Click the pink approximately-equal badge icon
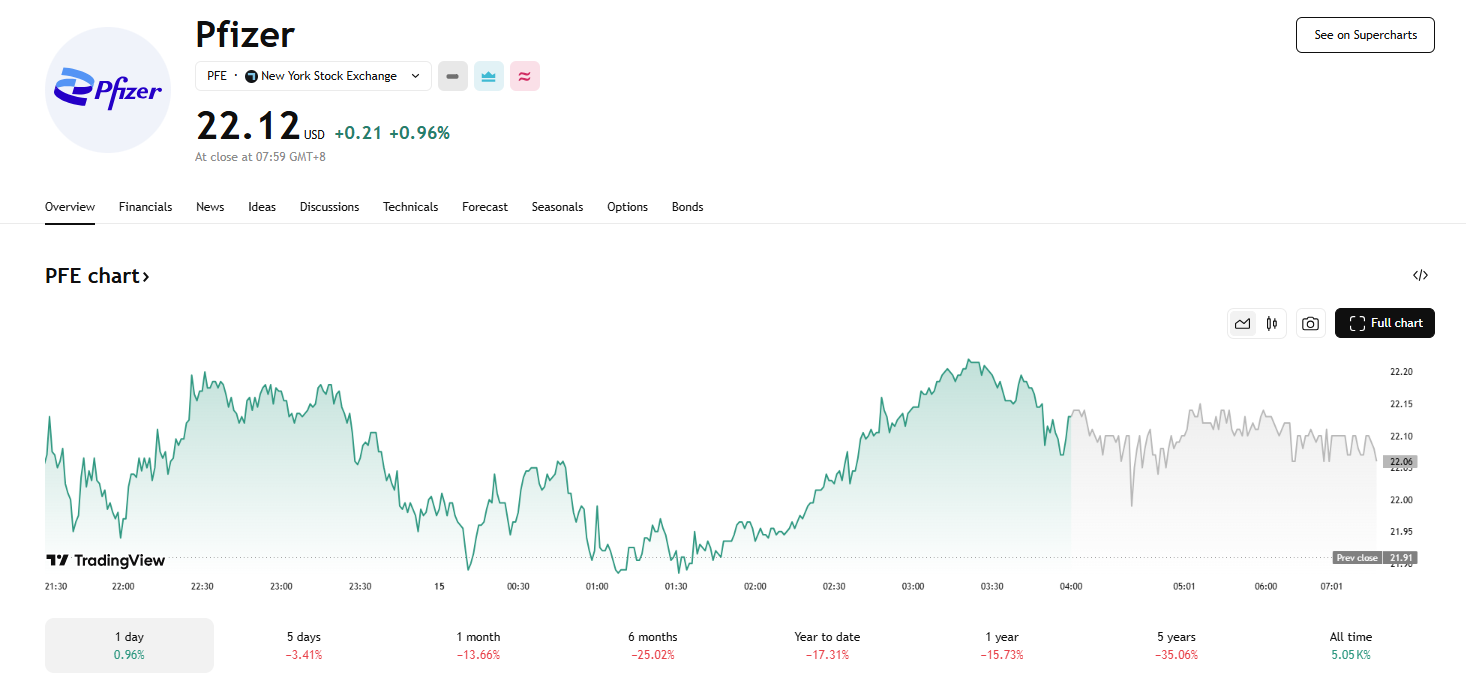The width and height of the screenshot is (1466, 683). (x=525, y=76)
